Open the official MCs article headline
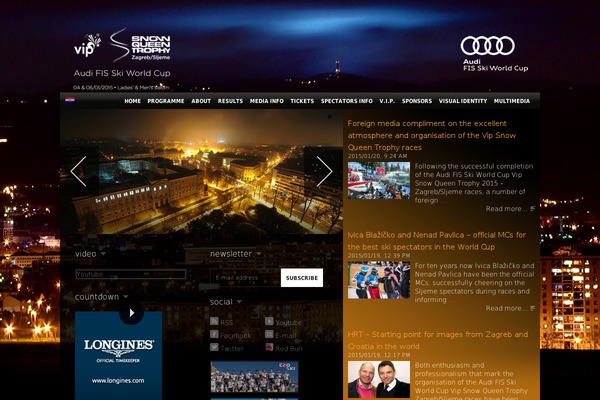Screen dimensions: 600x400 pyautogui.click(x=437, y=241)
